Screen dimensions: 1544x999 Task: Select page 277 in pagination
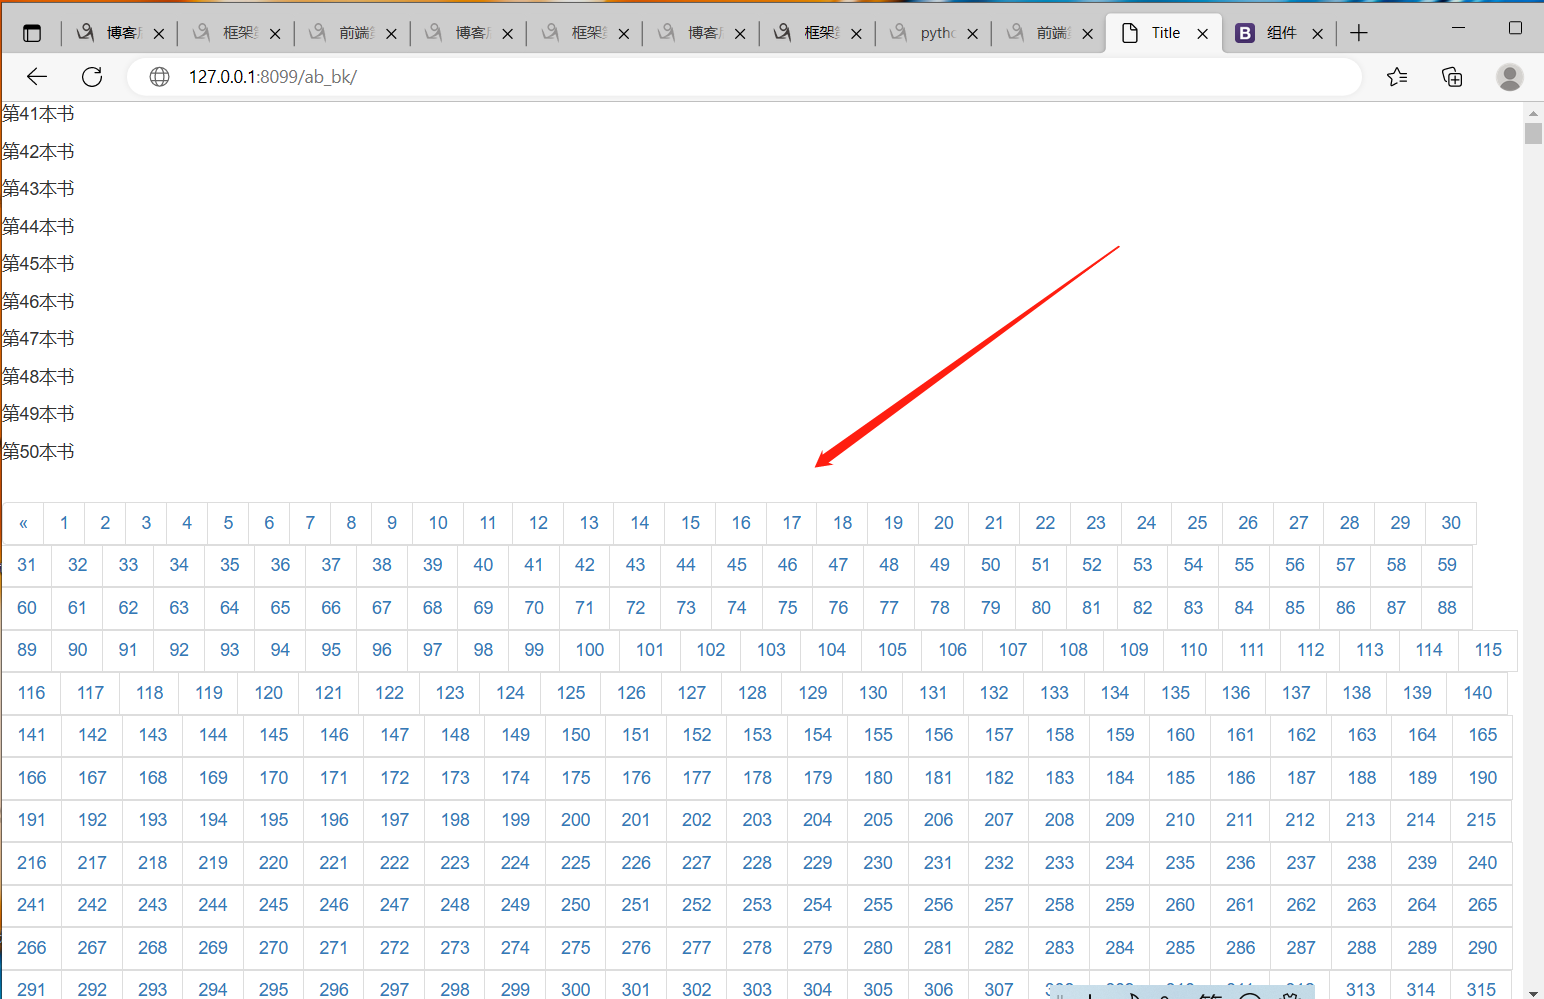tap(697, 948)
